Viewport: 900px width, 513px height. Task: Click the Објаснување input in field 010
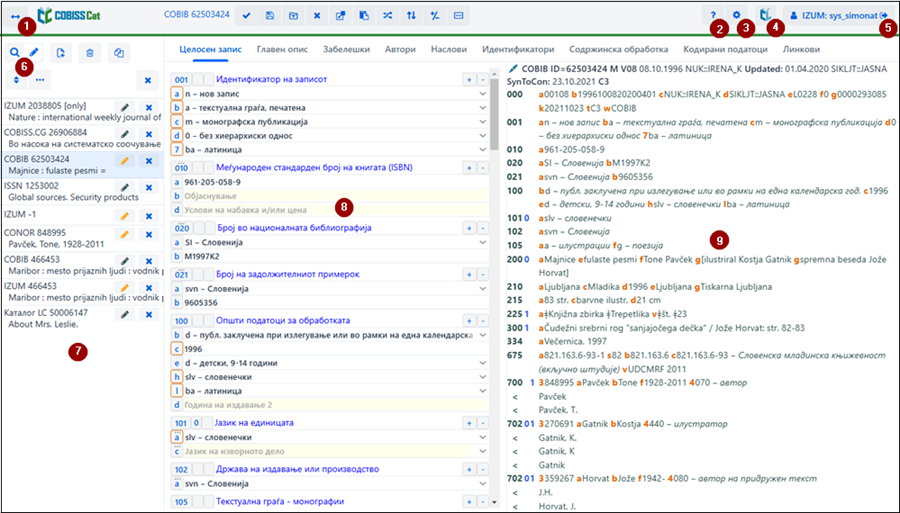336,196
